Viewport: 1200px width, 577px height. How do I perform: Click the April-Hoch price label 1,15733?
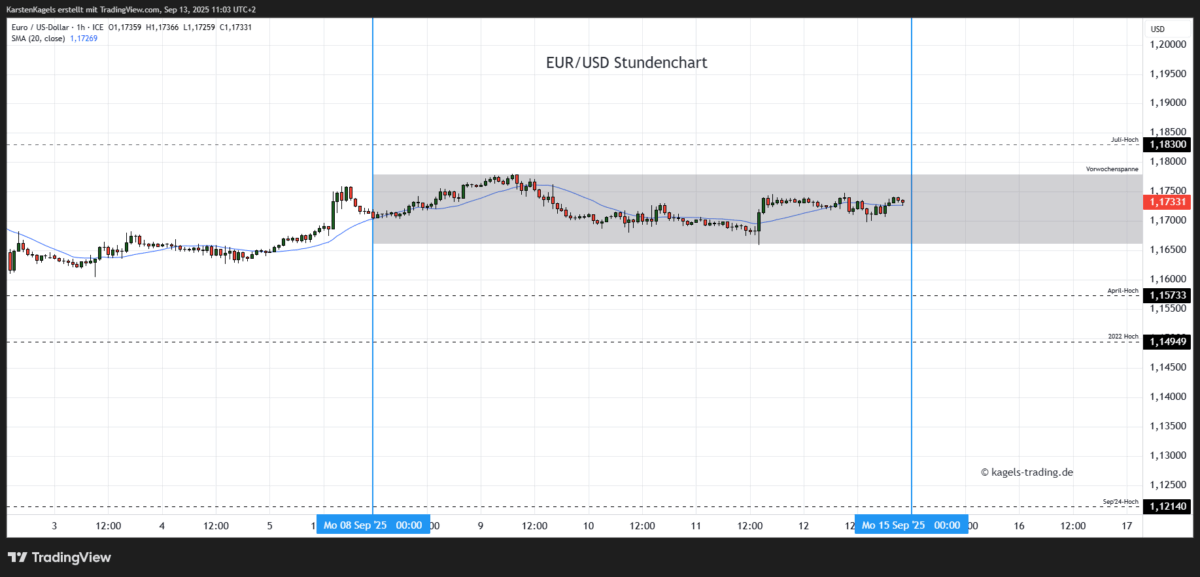tap(1168, 295)
